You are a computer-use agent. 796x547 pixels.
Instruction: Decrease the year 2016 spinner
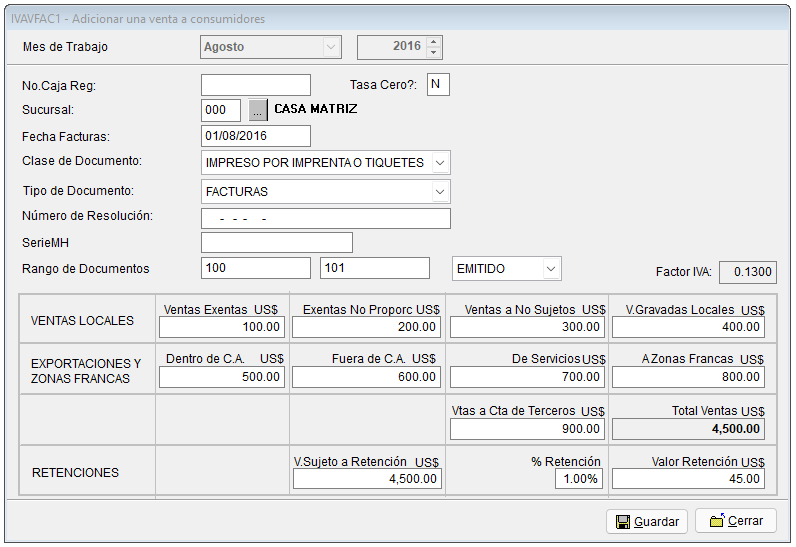pyautogui.click(x=434, y=52)
